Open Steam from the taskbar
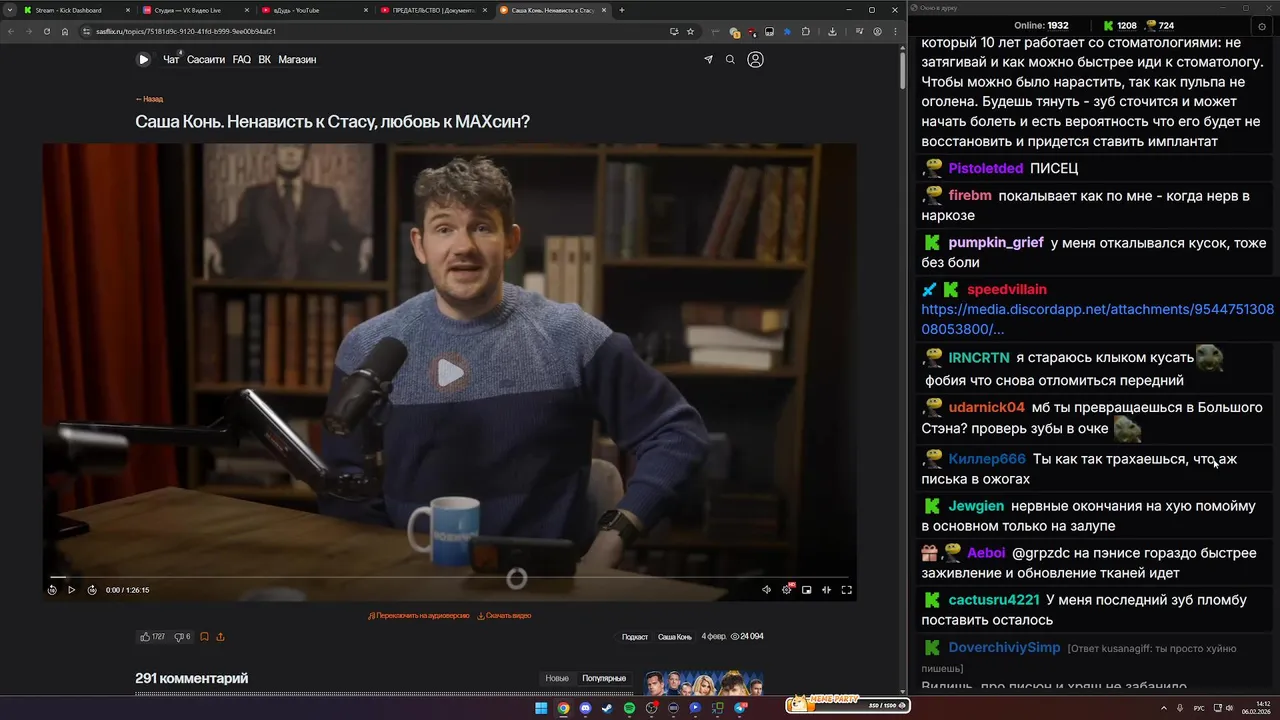Viewport: 1280px width, 720px height. coord(607,708)
